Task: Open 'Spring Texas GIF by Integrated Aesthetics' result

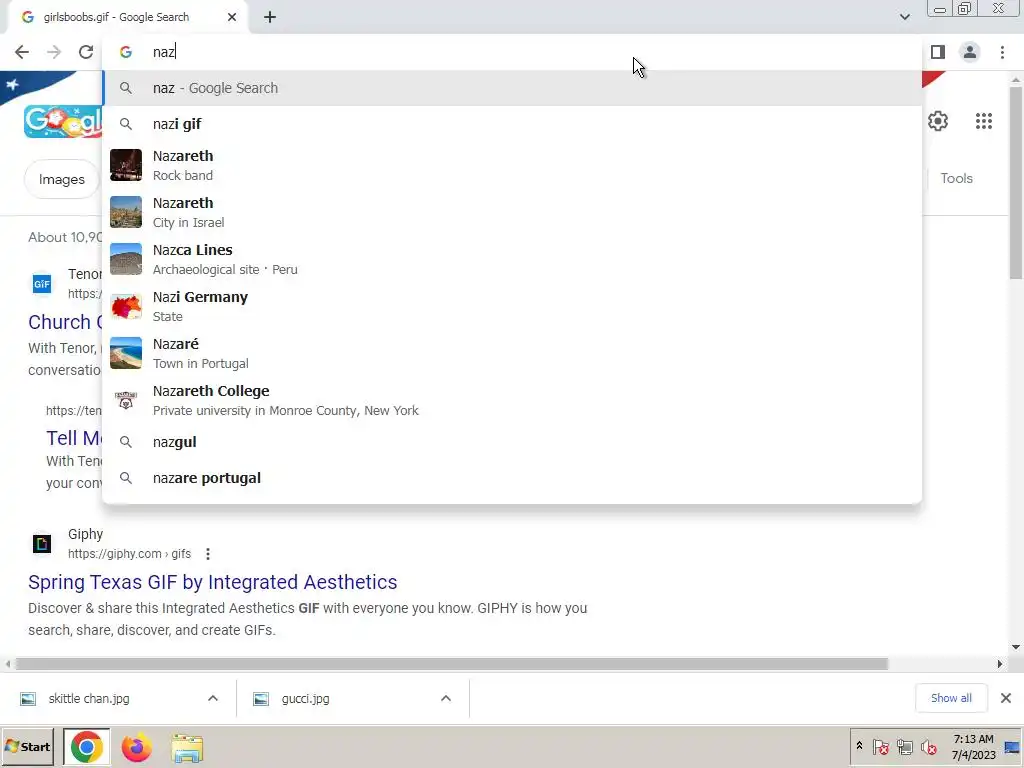Action: pyautogui.click(x=212, y=582)
